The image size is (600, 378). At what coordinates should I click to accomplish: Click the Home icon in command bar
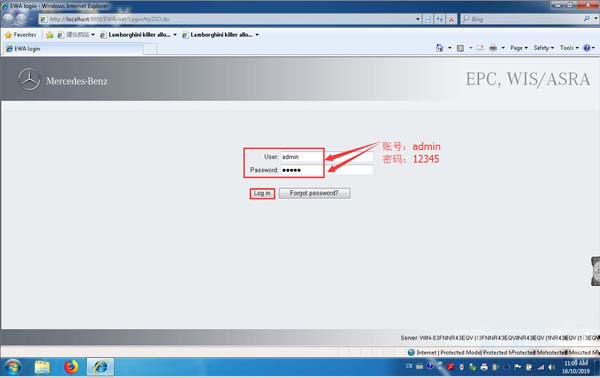pos(439,48)
